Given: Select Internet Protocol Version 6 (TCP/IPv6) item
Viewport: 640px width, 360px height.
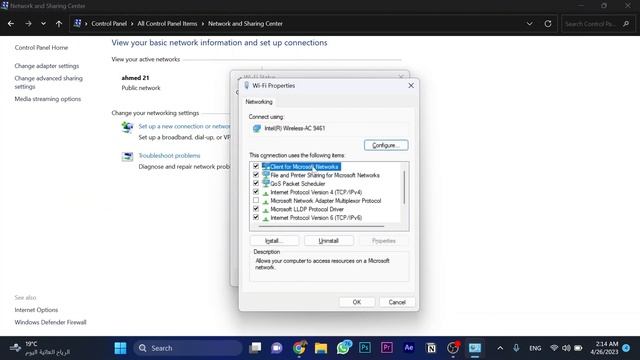Looking at the screenshot, I should [316, 218].
